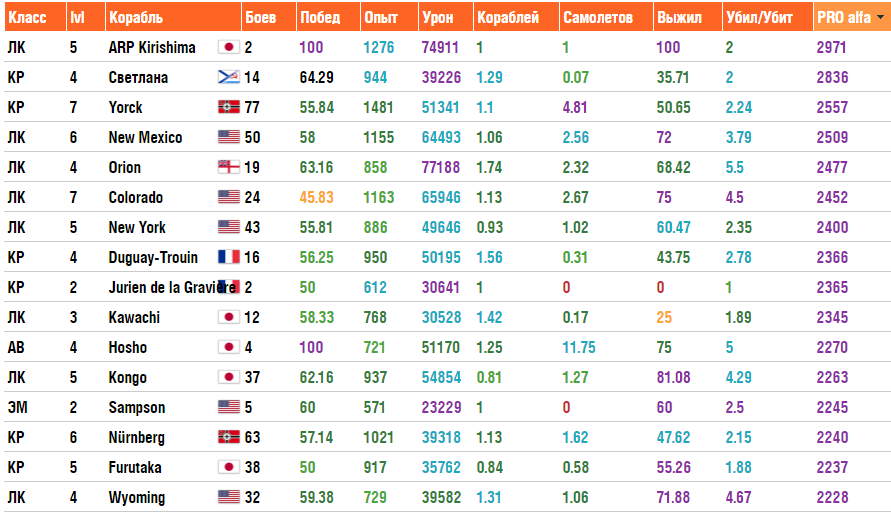The width and height of the screenshot is (891, 513).
Task: Click the Japanese flag beside ARP Kirishima
Action: [x=228, y=48]
